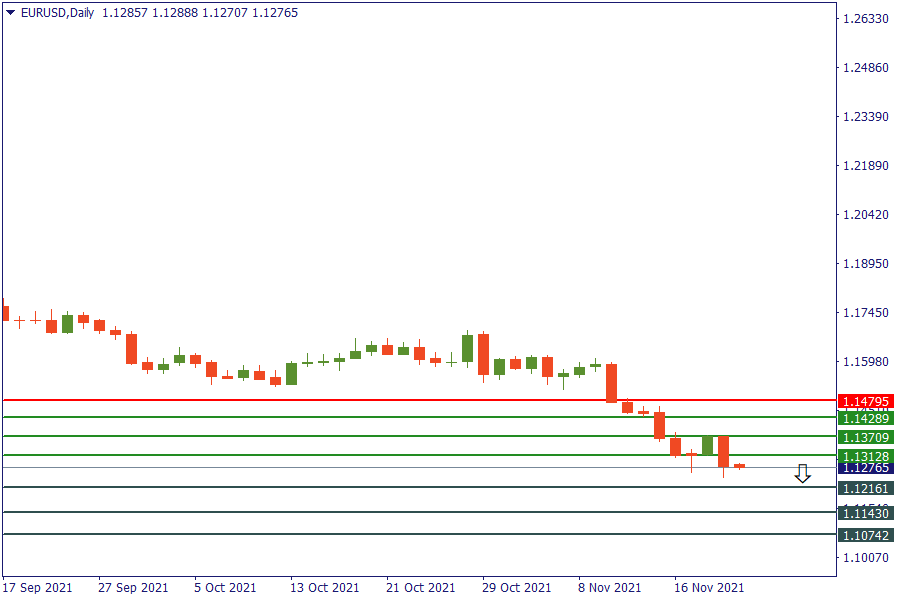Select the dark 1.10742 price label
The width and height of the screenshot is (900, 600).
click(866, 536)
